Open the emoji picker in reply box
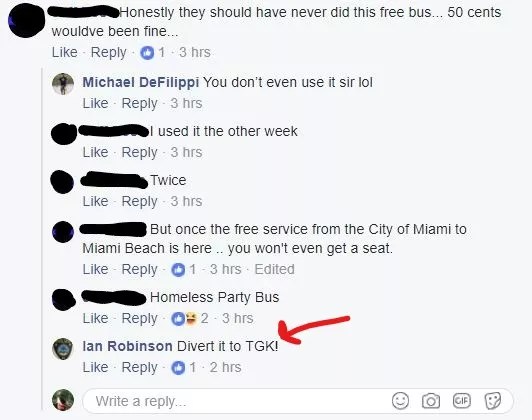Viewport: 532px width, 420px height. click(400, 401)
